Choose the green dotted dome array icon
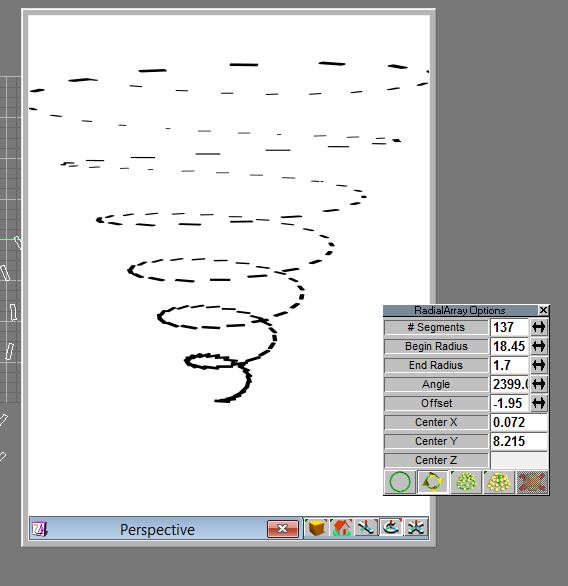The image size is (568, 586). [466, 482]
